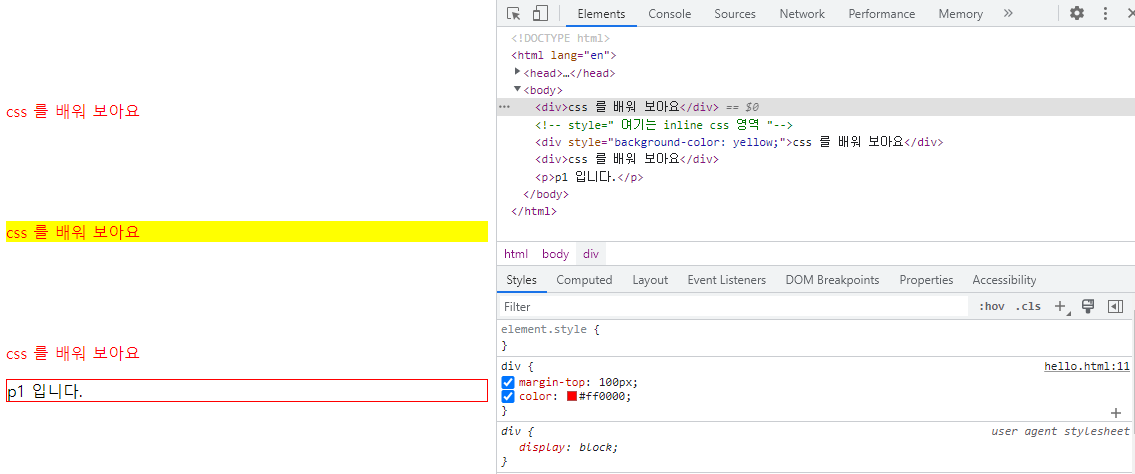
Task: Show more DevTools tabs chevron
Action: [1008, 13]
